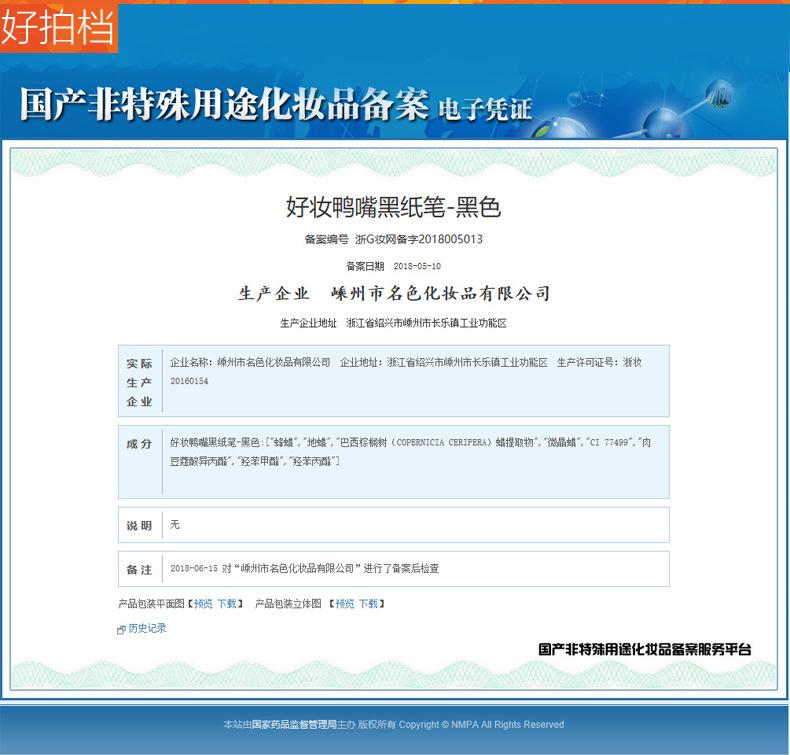This screenshot has height=755, width=790.
Task: Click the ingredients list text with CI 77499
Action: tap(411, 452)
